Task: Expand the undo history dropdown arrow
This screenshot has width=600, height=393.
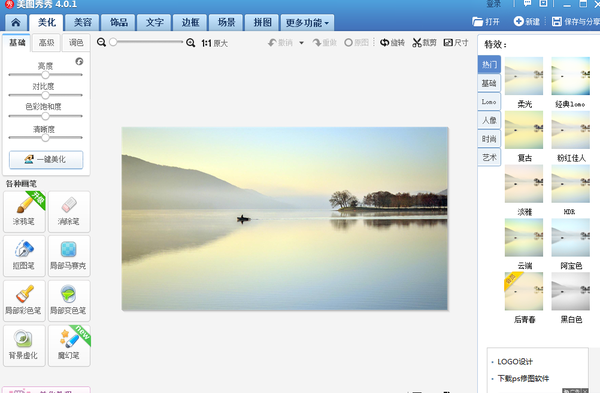Action: click(302, 43)
